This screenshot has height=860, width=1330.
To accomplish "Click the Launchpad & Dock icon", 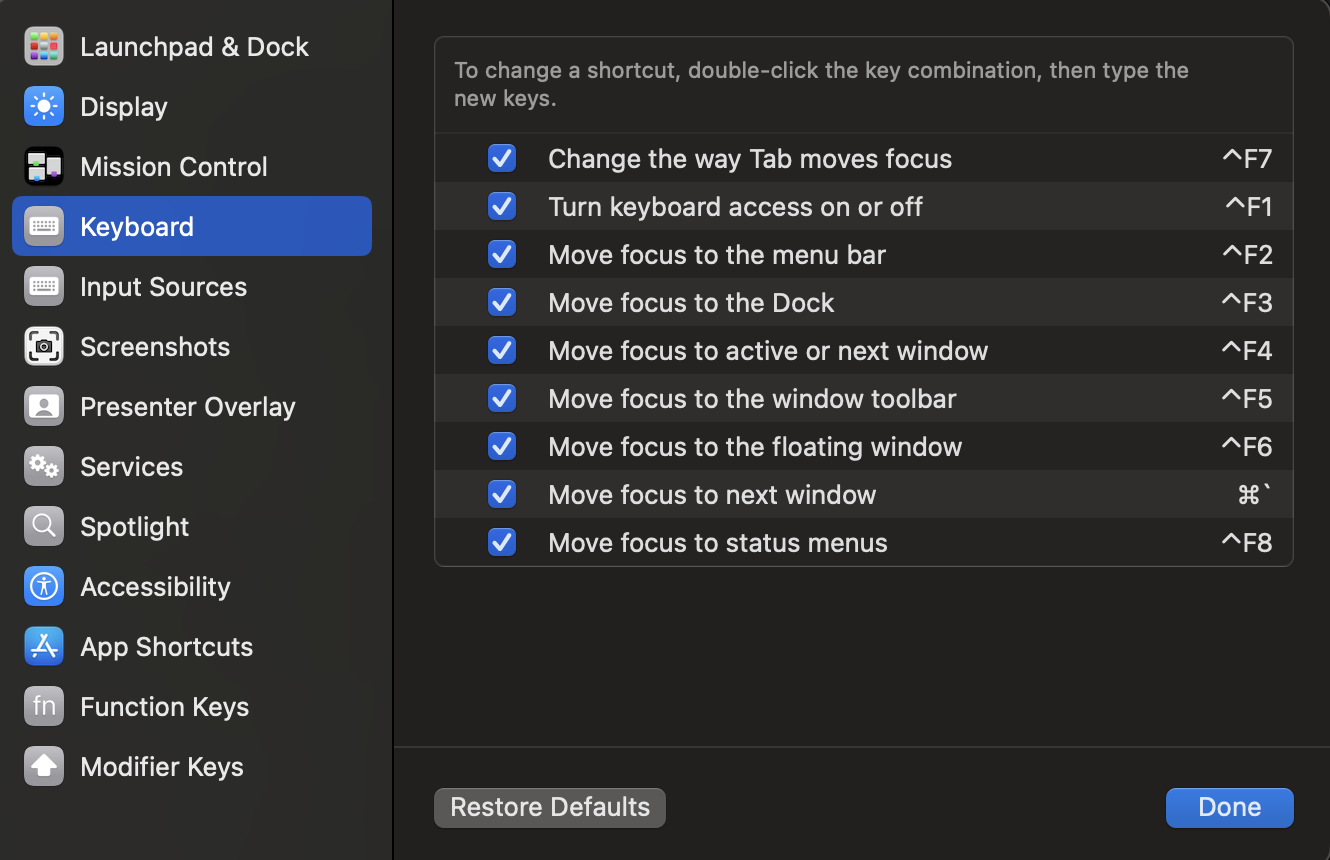I will [44, 47].
